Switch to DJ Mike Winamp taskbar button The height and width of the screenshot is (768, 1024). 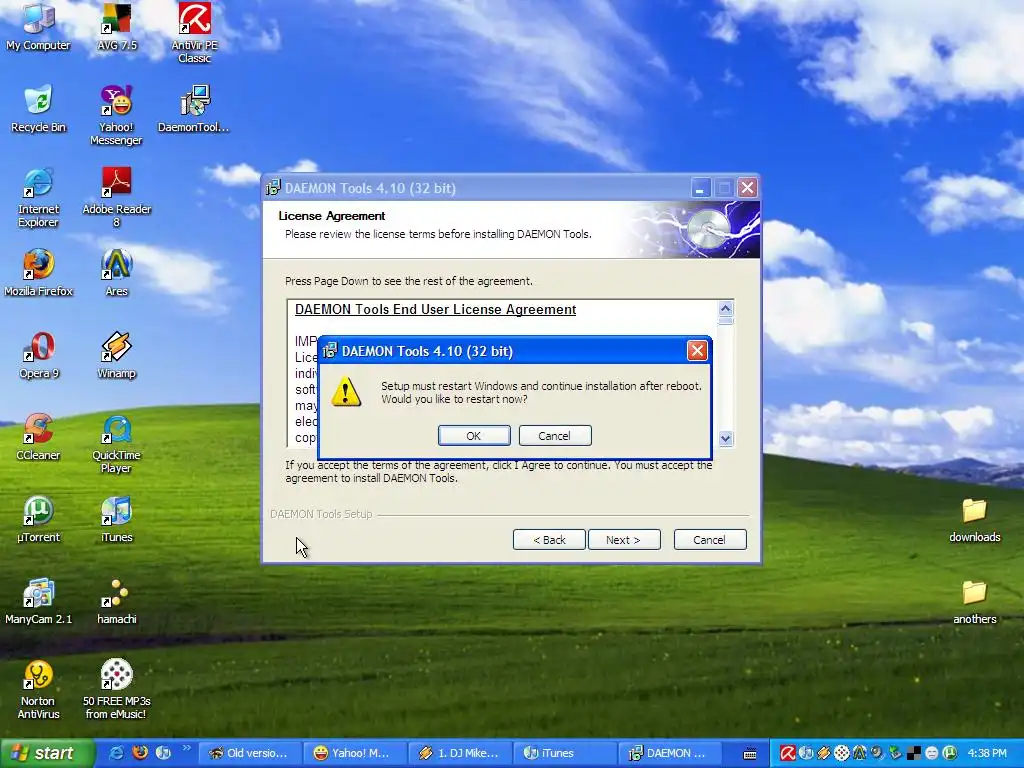tap(459, 753)
